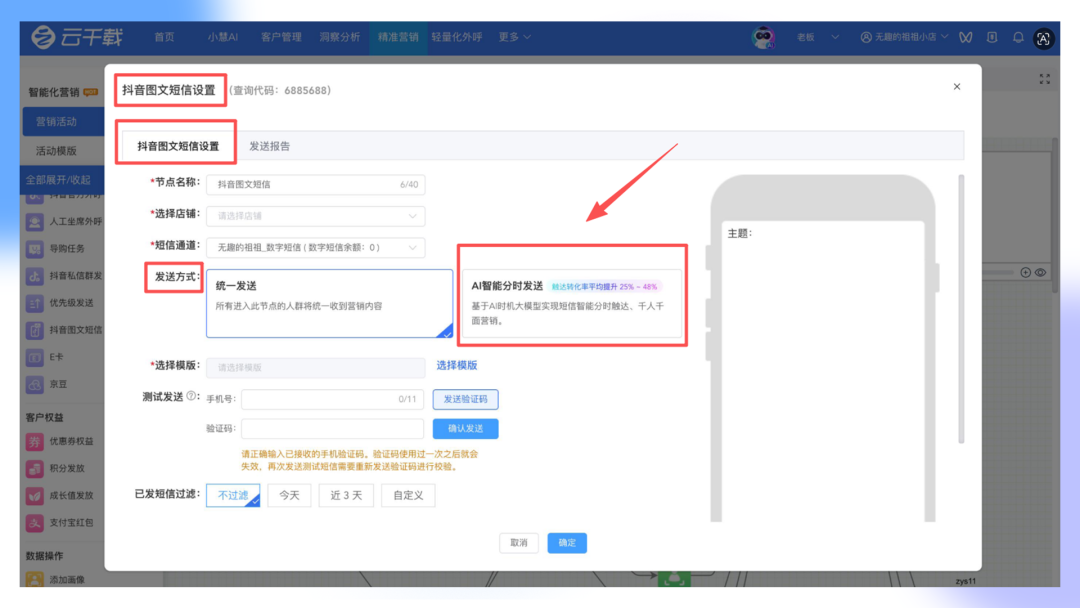Switch to 发送报告 tab
1080x608 pixels.
point(269,146)
